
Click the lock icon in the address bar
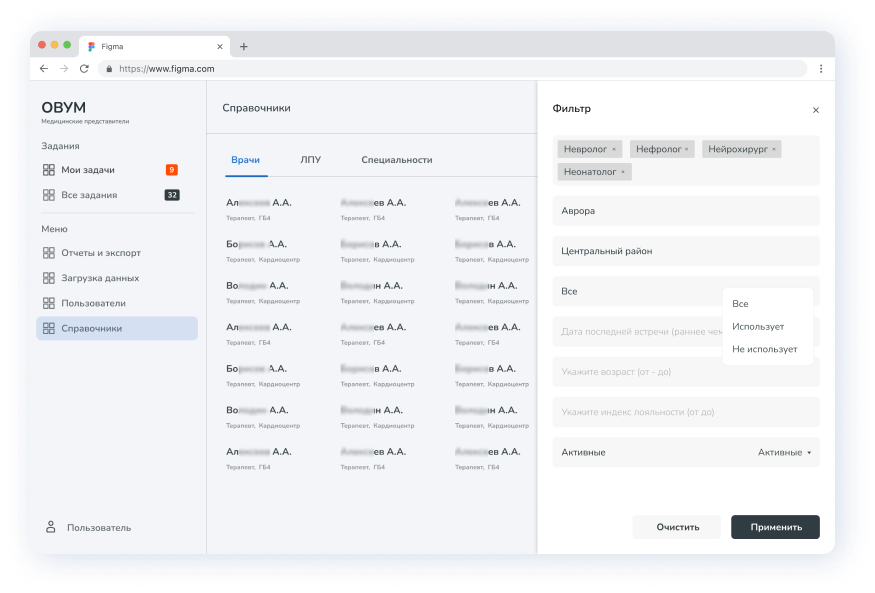click(x=110, y=69)
